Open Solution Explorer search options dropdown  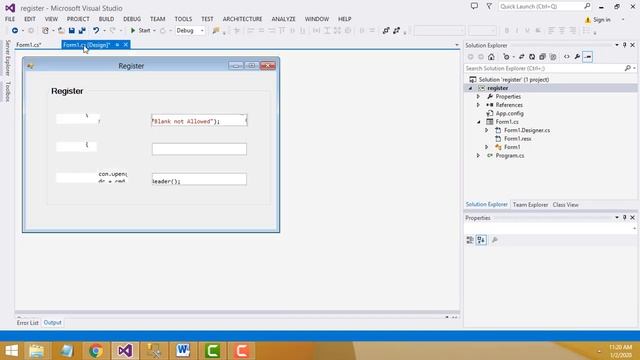point(634,69)
